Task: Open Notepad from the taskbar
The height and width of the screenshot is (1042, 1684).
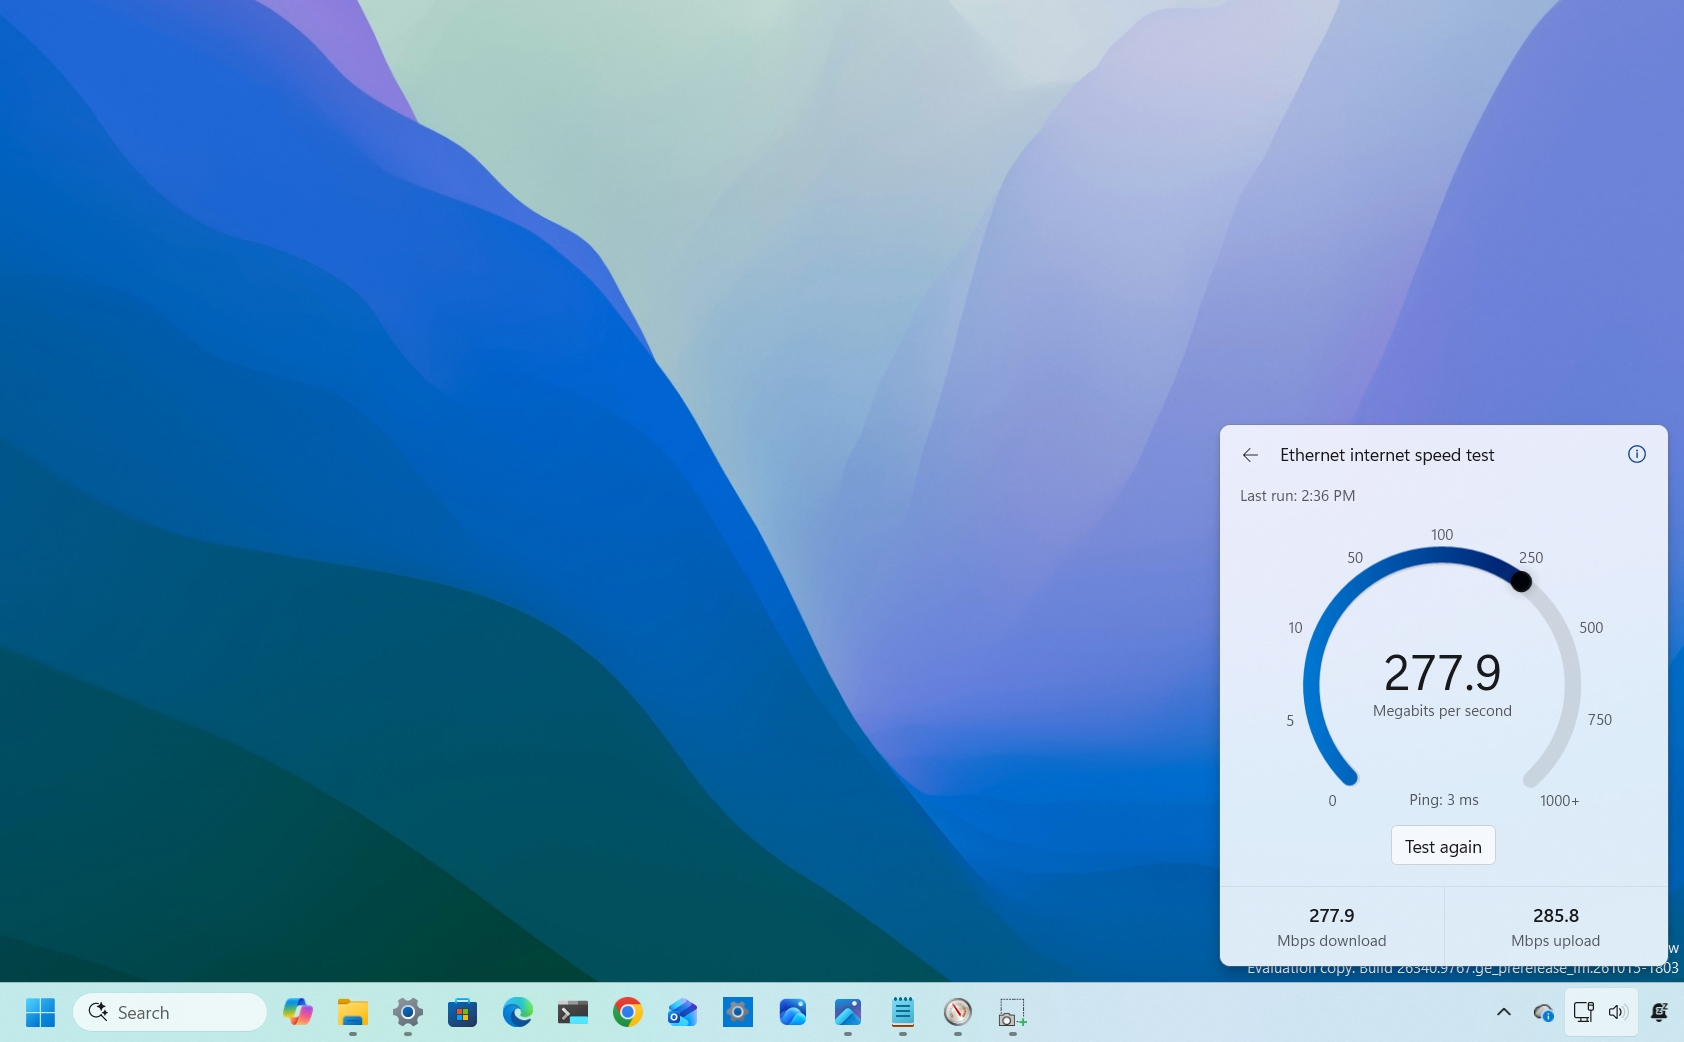Action: [902, 1012]
